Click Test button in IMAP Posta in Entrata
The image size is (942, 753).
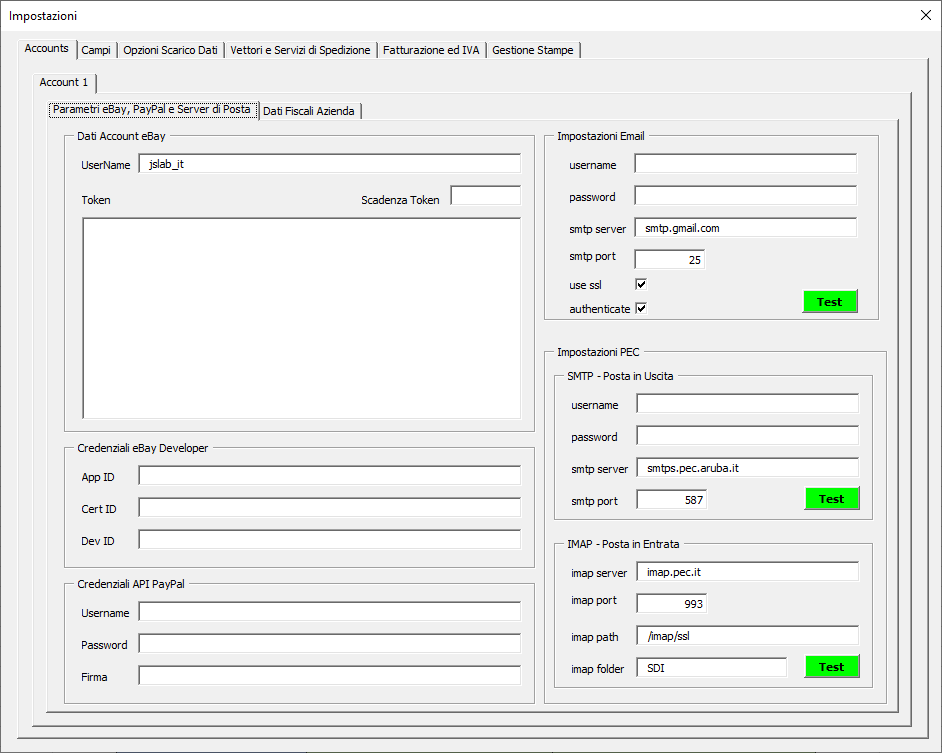click(x=831, y=667)
